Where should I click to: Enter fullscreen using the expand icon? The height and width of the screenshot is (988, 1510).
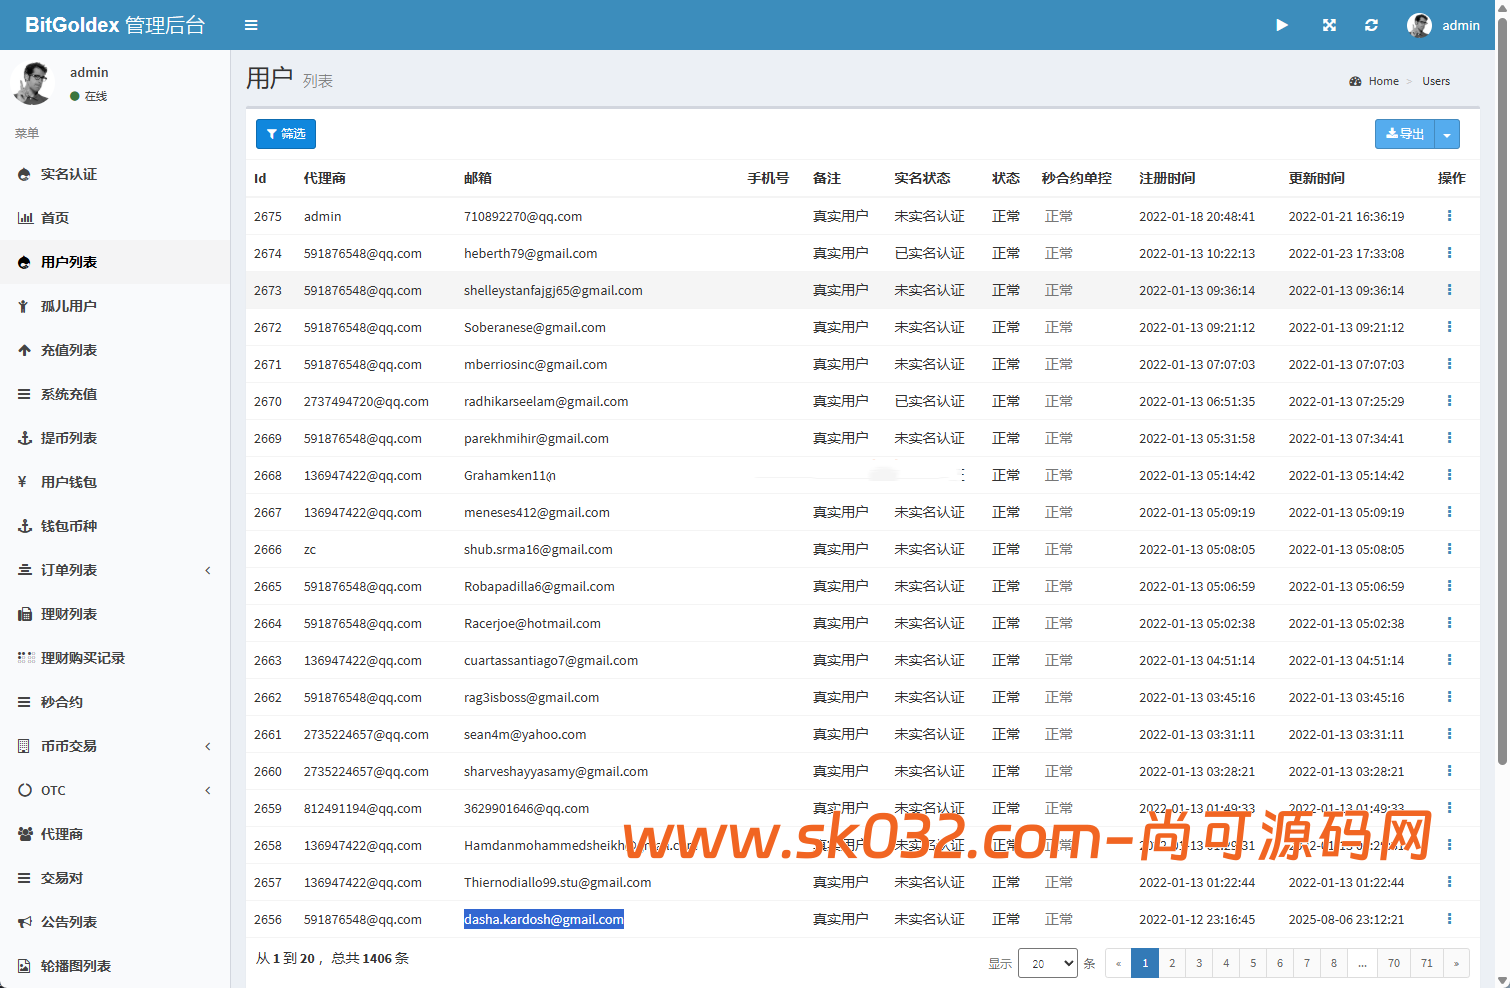pyautogui.click(x=1328, y=25)
